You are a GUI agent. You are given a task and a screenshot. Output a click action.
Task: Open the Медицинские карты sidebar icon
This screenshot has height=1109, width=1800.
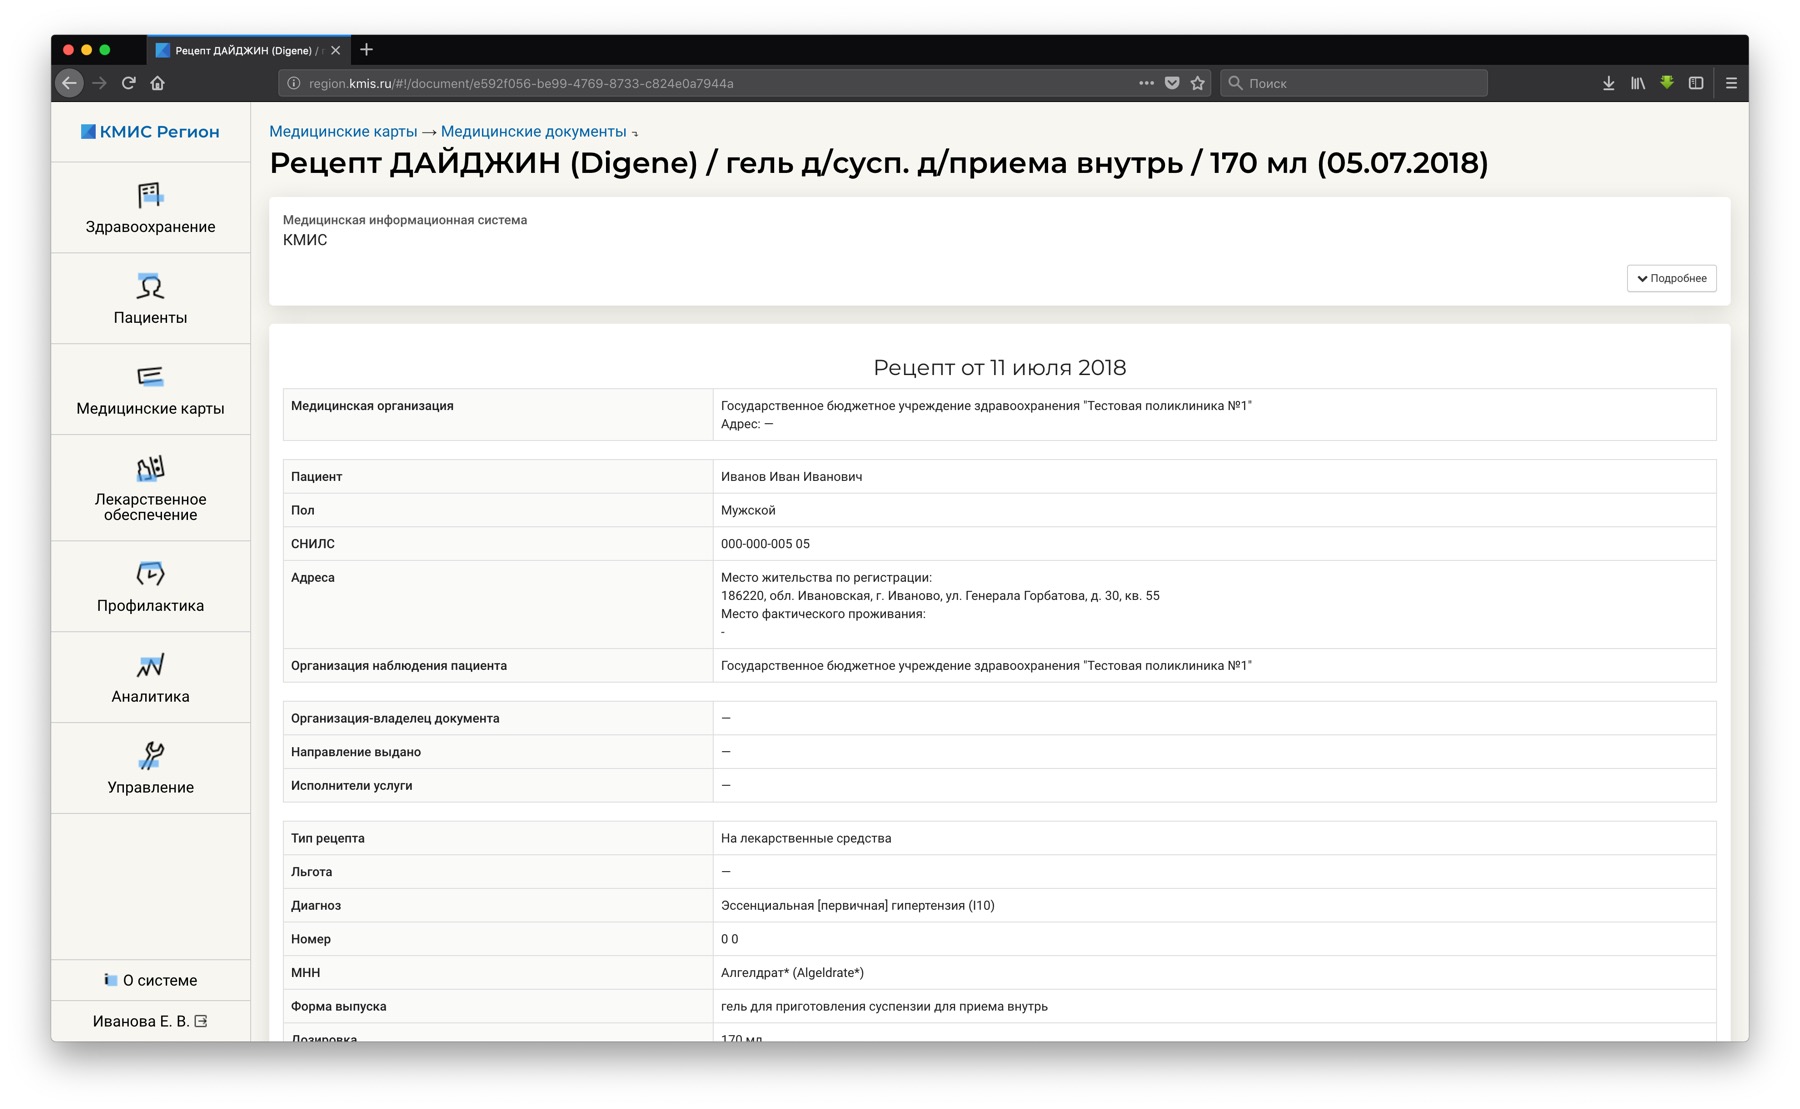pyautogui.click(x=150, y=377)
